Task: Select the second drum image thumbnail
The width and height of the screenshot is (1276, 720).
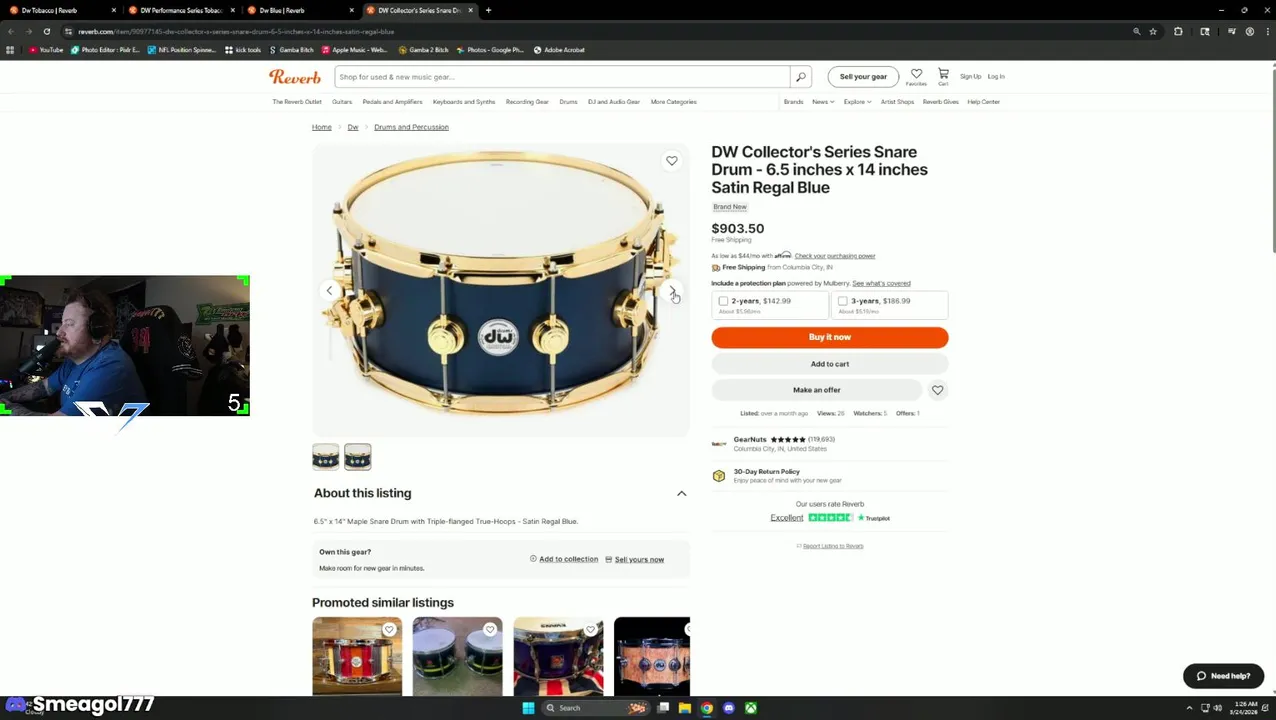Action: tap(357, 457)
